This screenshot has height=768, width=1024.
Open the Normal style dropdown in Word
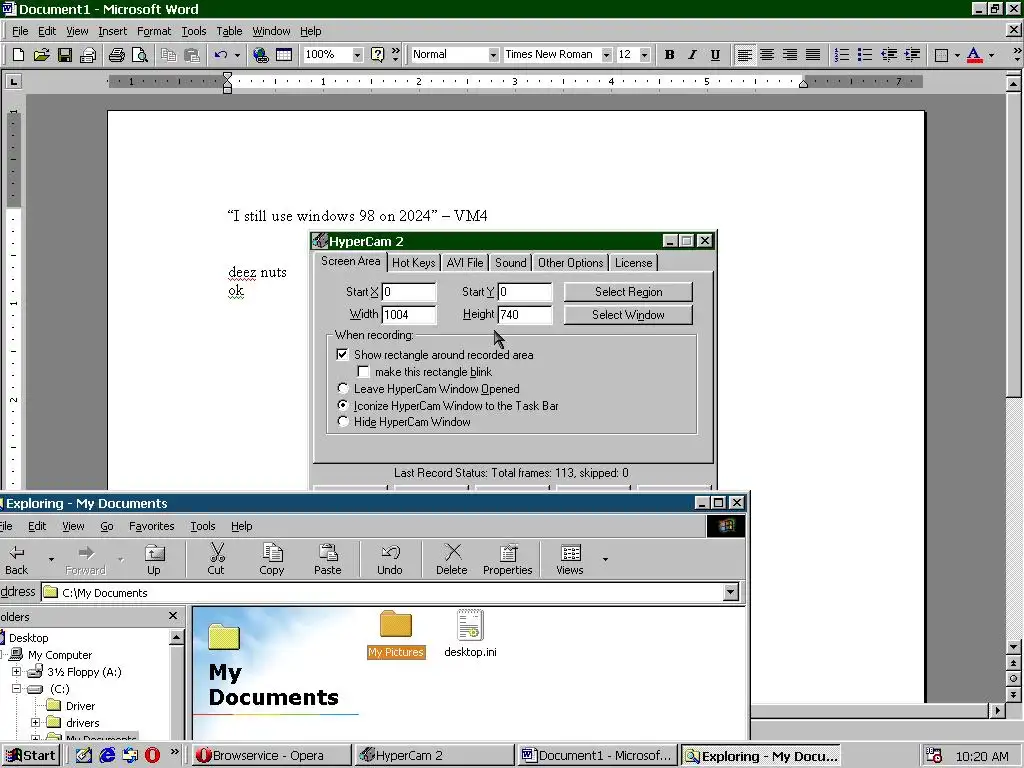[x=493, y=55]
